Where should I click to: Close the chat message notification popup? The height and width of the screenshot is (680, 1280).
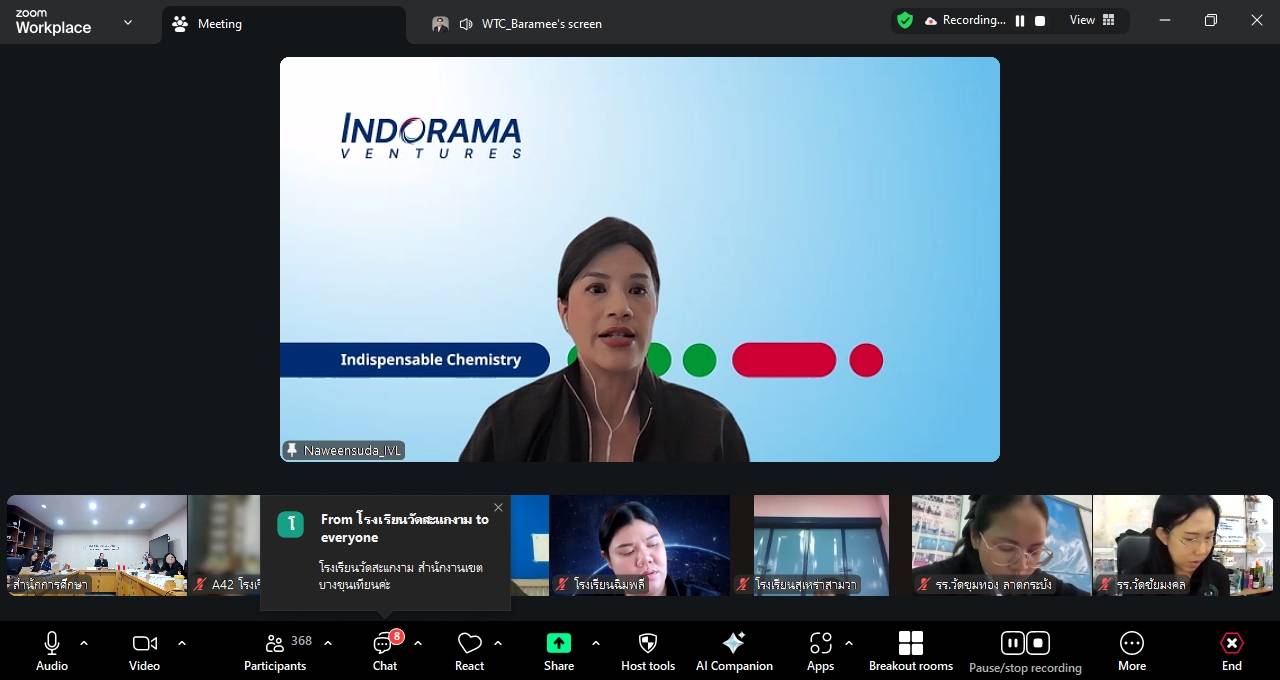(x=498, y=507)
